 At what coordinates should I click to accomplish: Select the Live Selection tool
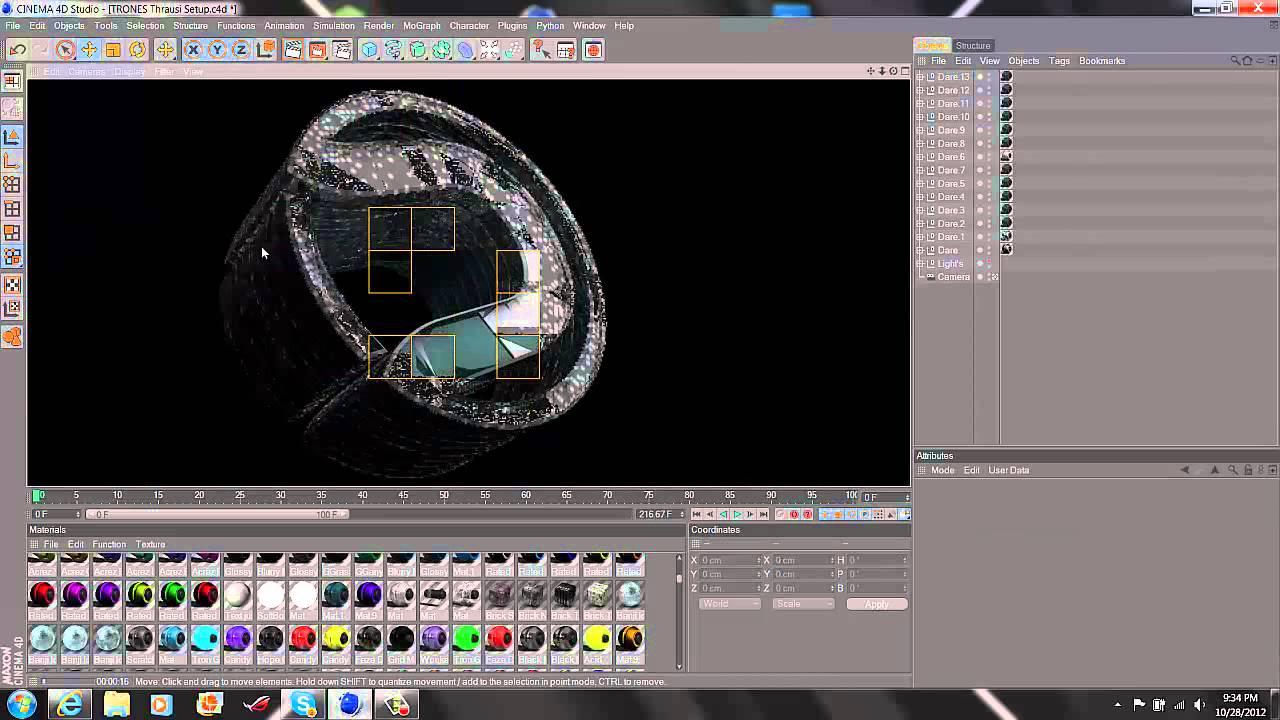[x=65, y=50]
